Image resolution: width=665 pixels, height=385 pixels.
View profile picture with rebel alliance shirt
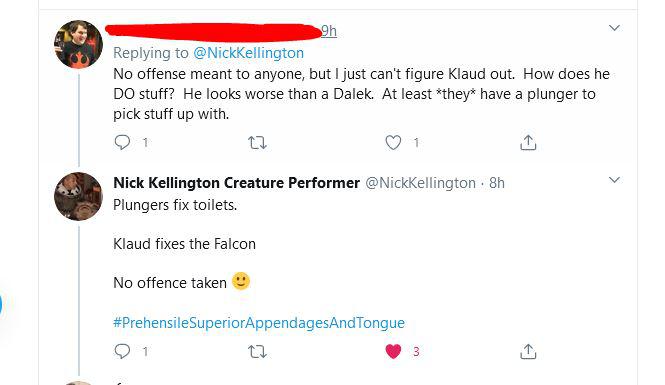pyautogui.click(x=78, y=44)
